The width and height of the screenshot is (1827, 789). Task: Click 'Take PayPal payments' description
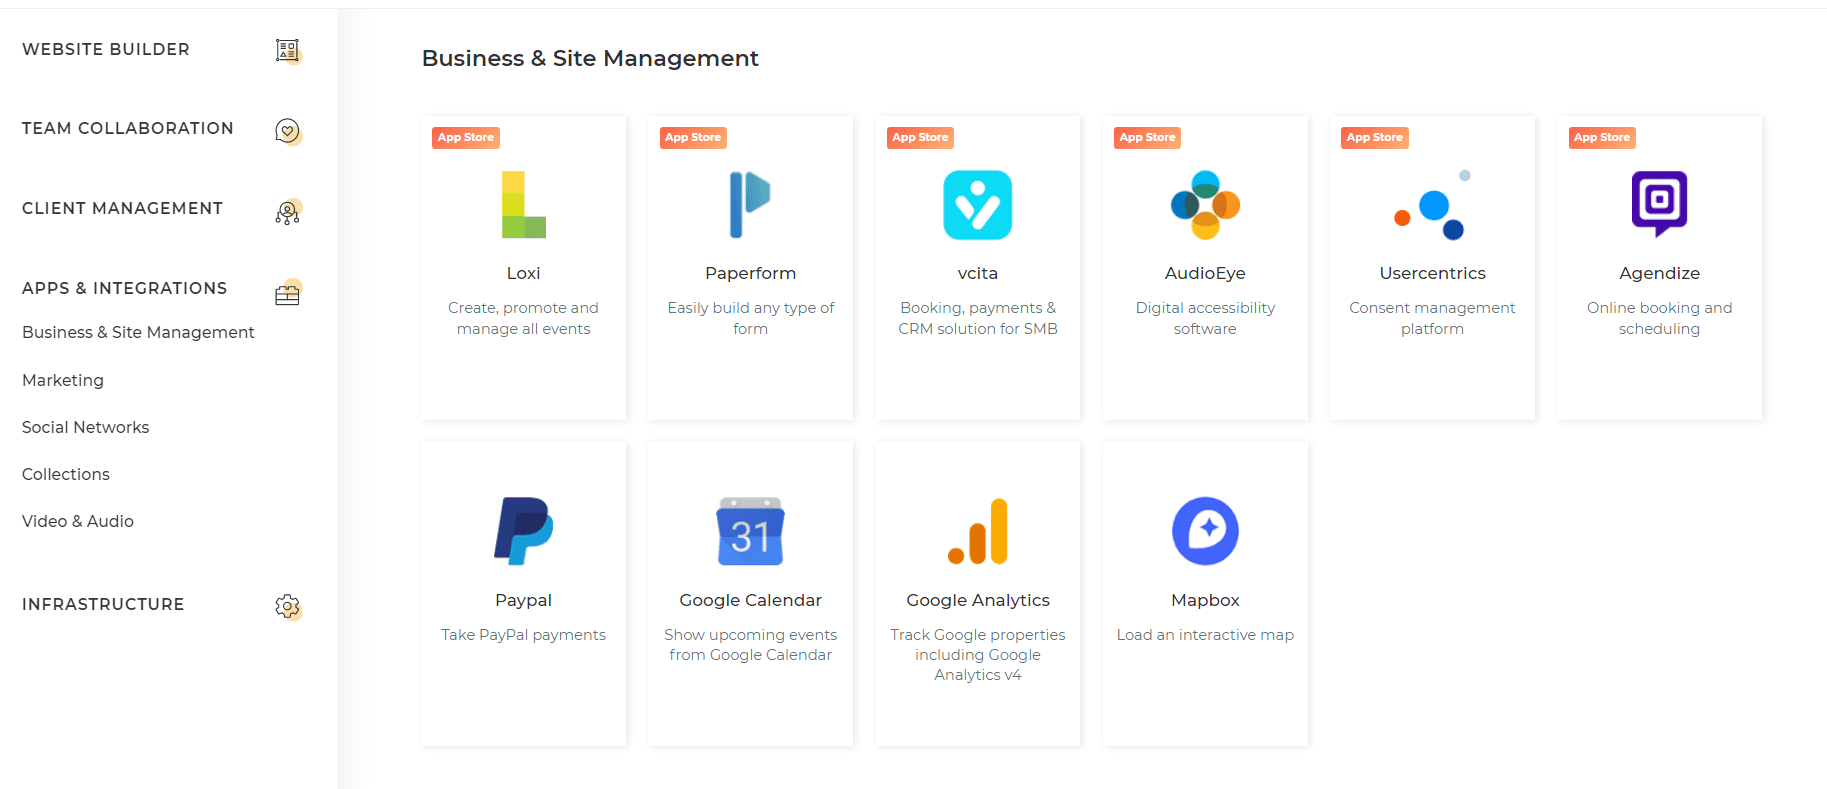(x=523, y=635)
